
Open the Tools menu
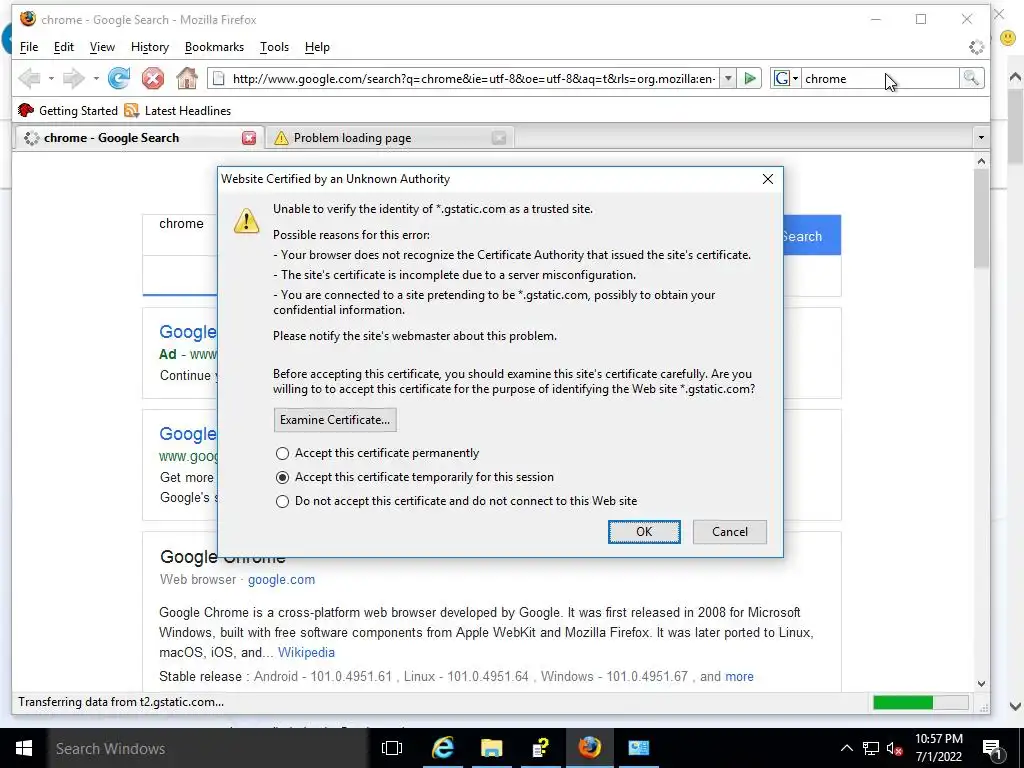(x=274, y=47)
